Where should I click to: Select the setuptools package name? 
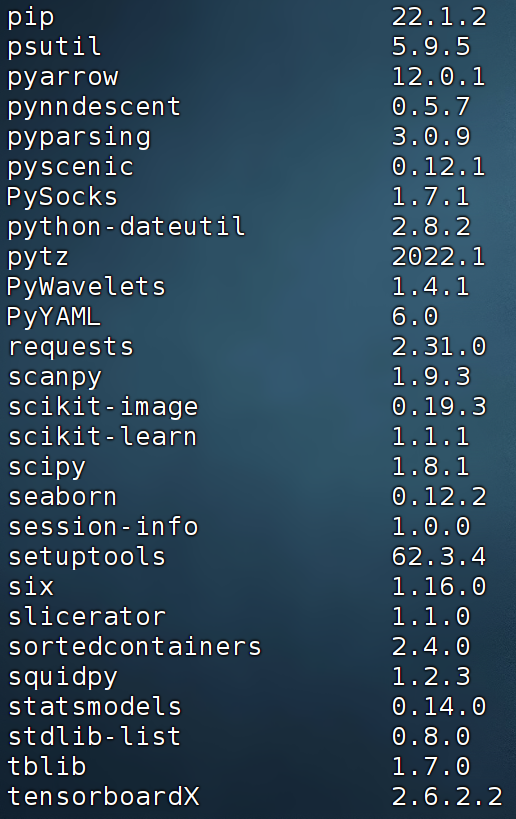[x=87, y=558]
